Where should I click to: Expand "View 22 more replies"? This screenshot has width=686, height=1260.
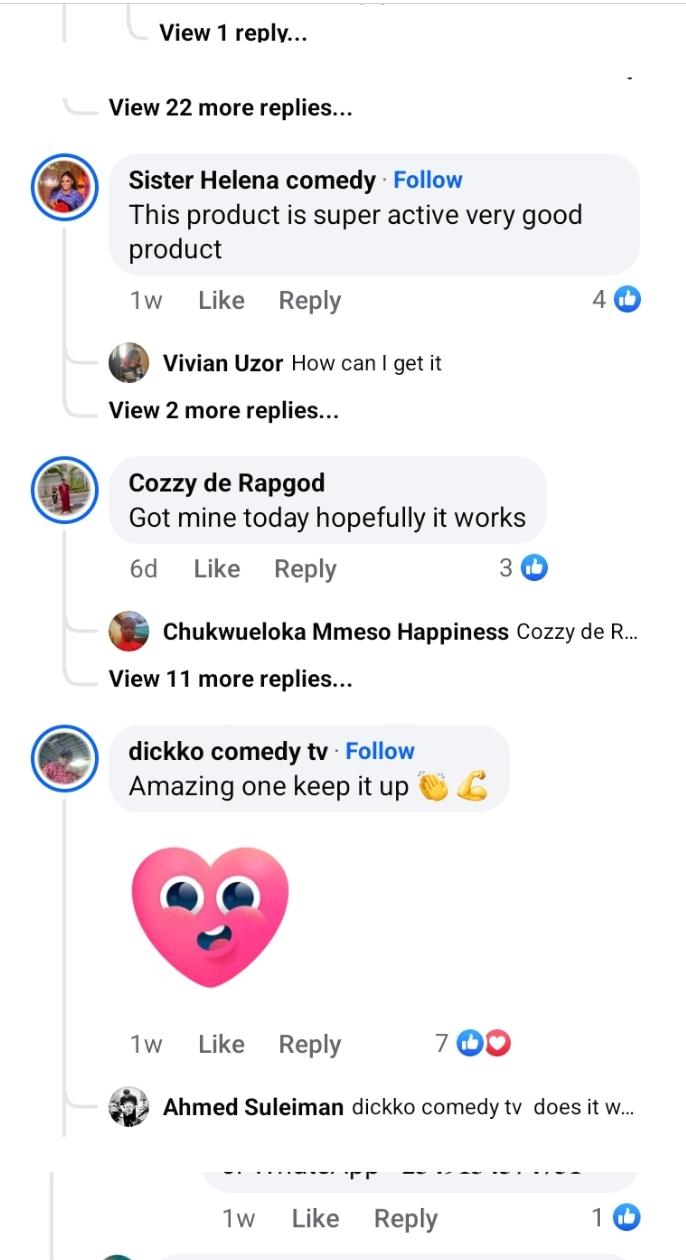coord(230,107)
